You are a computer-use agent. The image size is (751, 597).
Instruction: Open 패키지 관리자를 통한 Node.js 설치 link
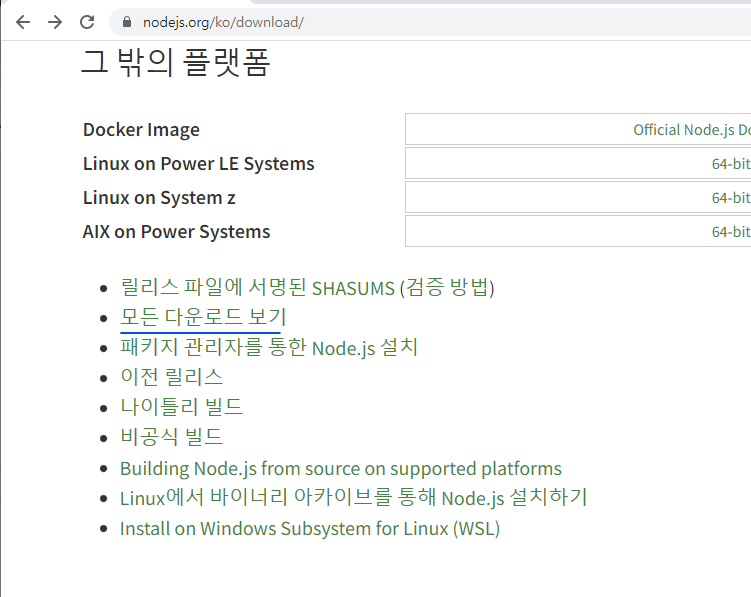coord(269,347)
